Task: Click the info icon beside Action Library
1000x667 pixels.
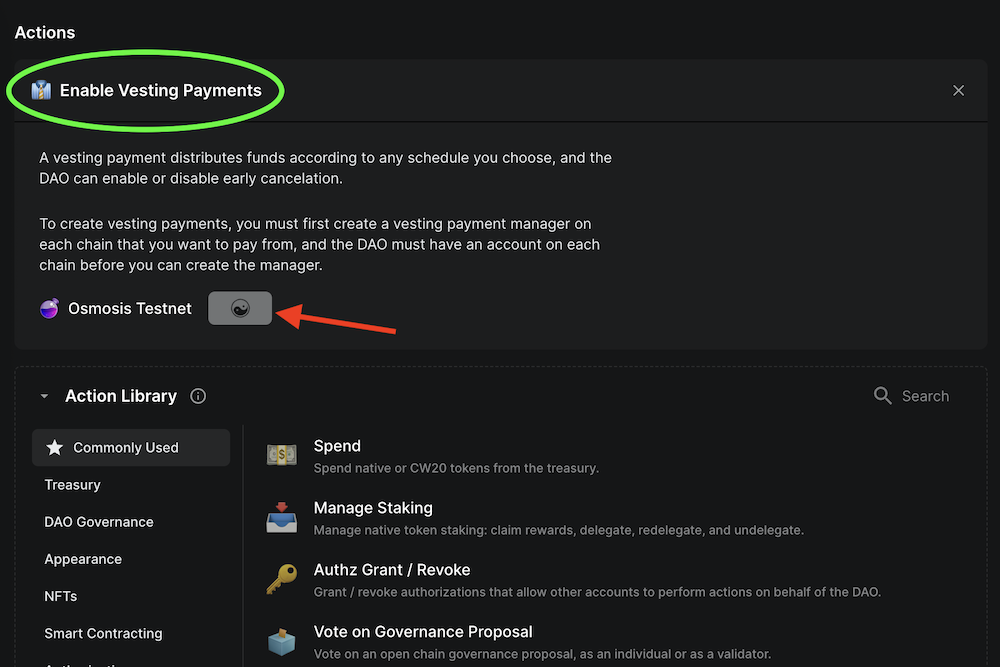Action: click(x=198, y=396)
